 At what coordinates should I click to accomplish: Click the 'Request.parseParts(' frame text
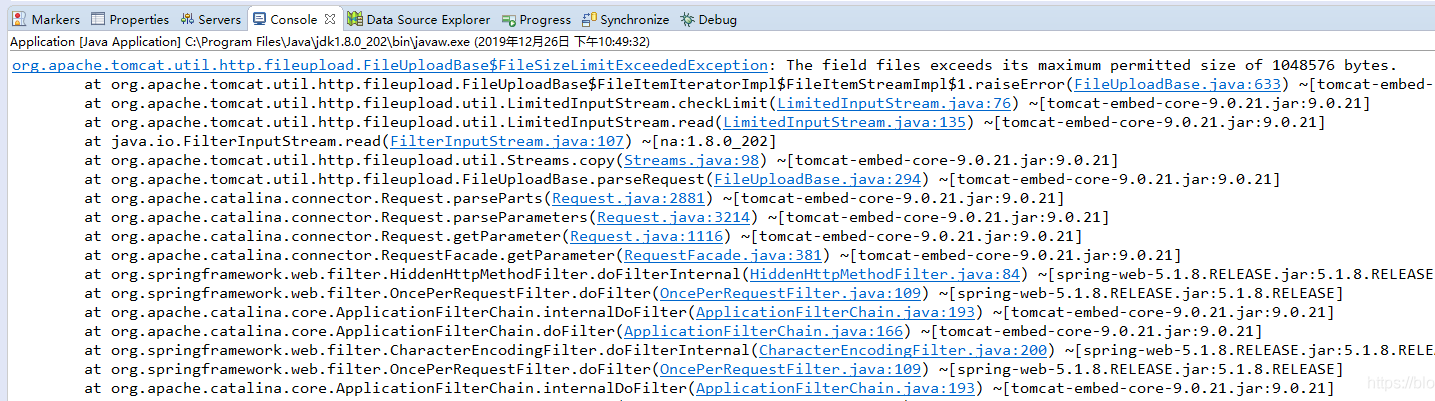(467, 198)
